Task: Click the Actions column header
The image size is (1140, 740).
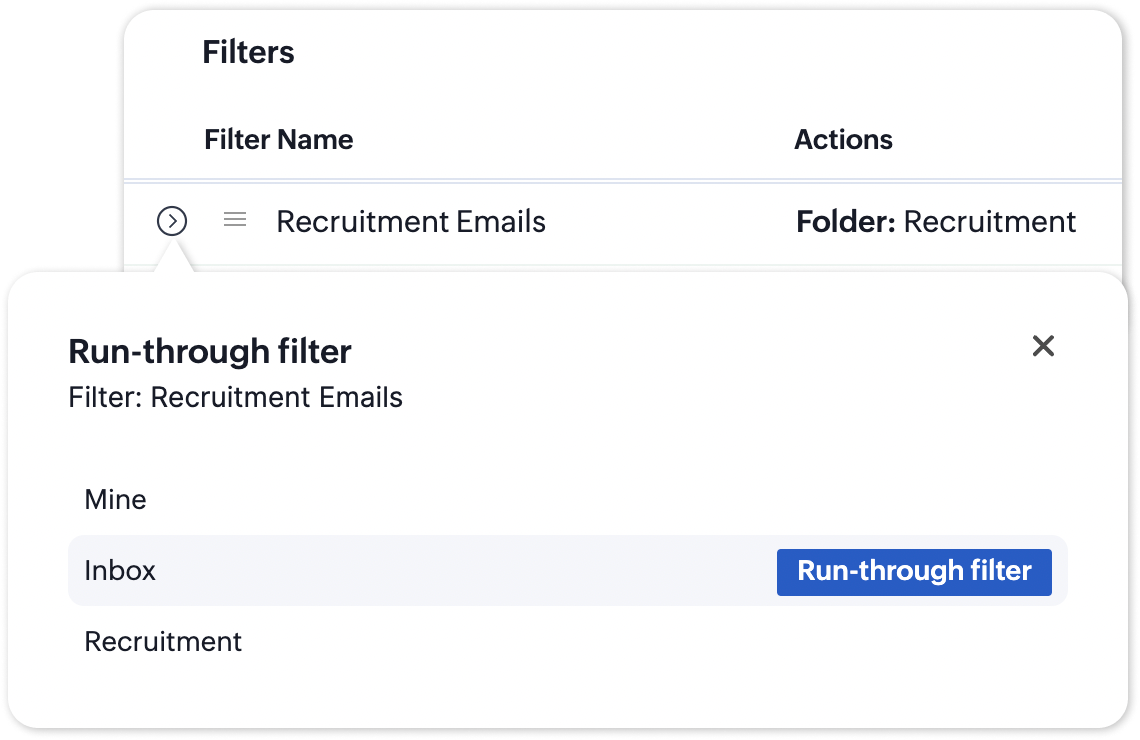Action: click(x=843, y=139)
